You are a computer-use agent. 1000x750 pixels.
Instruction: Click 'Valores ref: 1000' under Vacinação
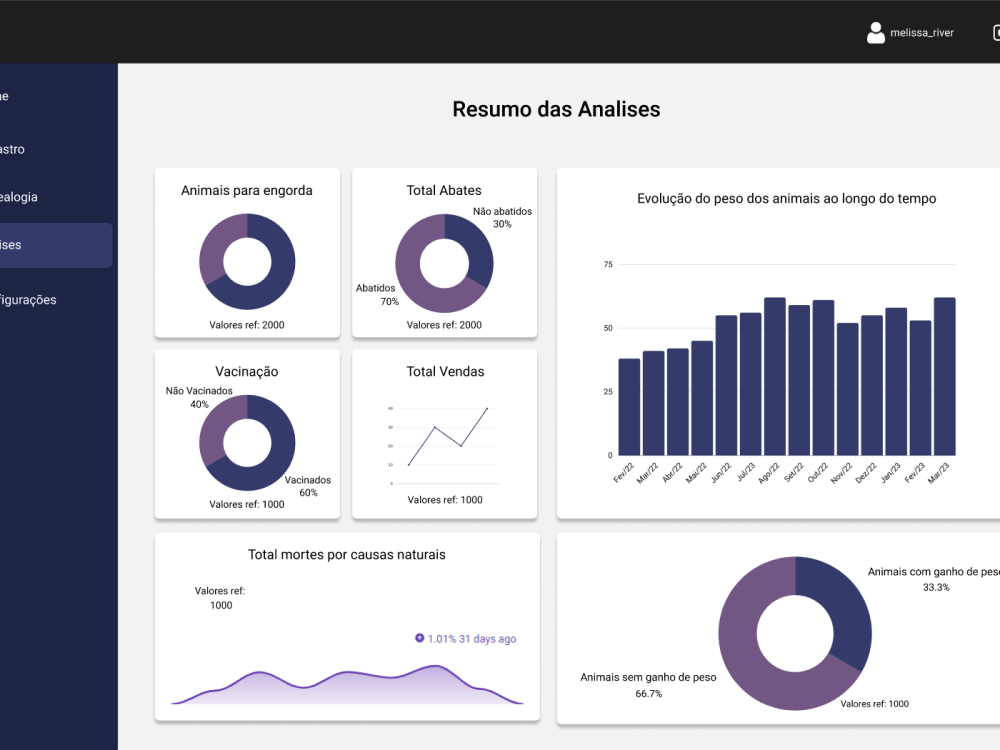point(247,504)
